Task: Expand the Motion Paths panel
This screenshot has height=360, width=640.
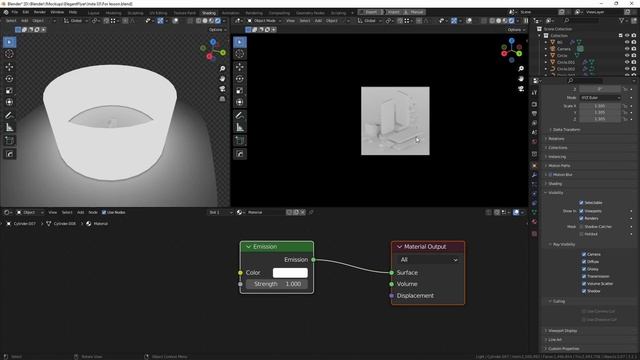Action: tap(559, 166)
